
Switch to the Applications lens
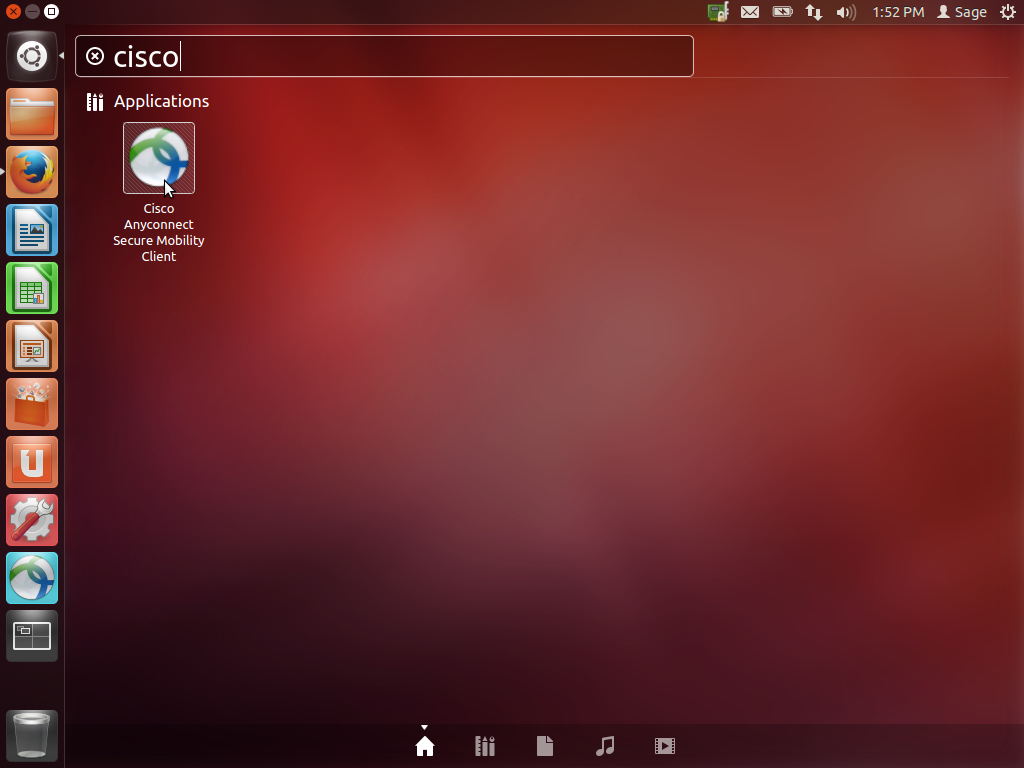tap(485, 746)
